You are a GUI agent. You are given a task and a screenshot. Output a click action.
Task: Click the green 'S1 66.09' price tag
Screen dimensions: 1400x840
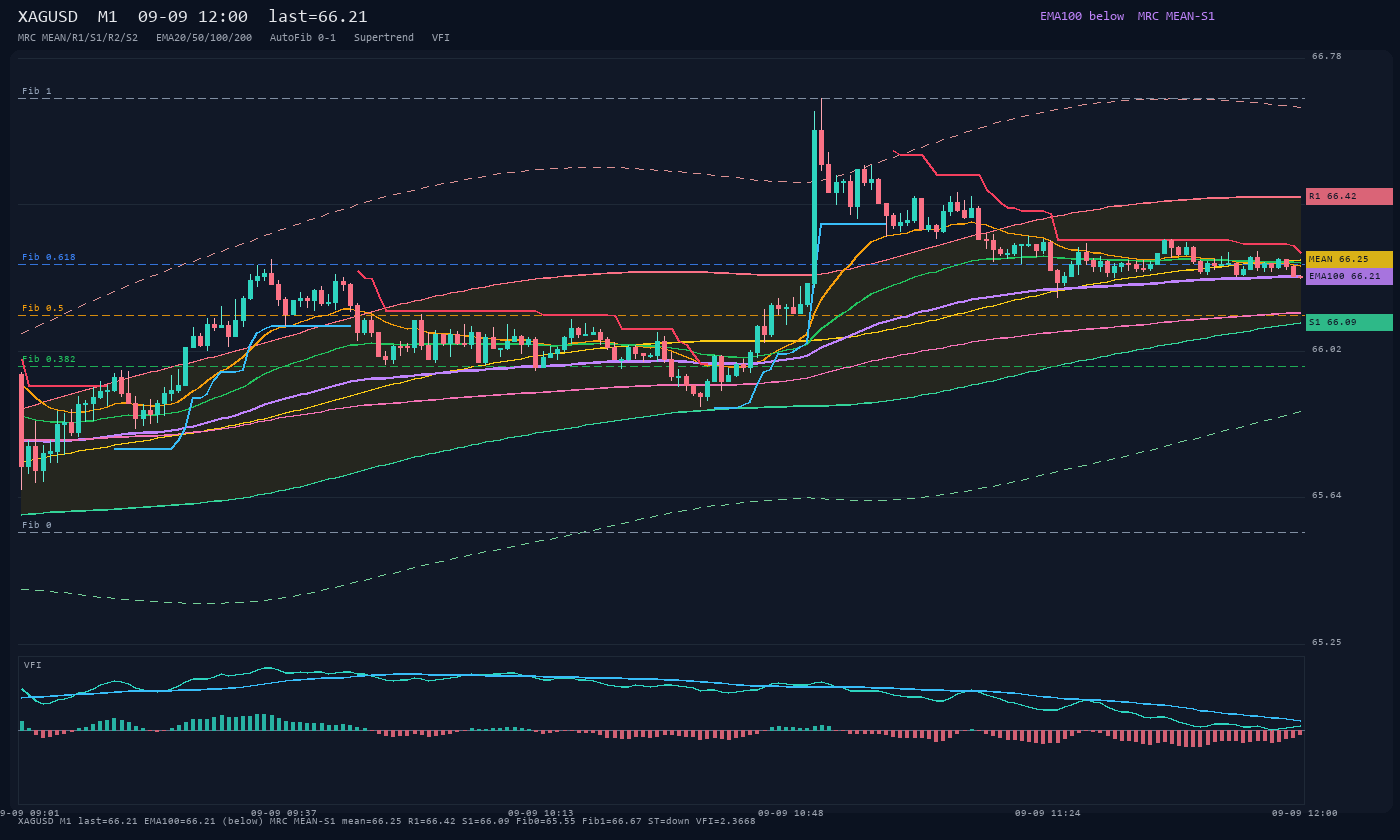point(1349,322)
